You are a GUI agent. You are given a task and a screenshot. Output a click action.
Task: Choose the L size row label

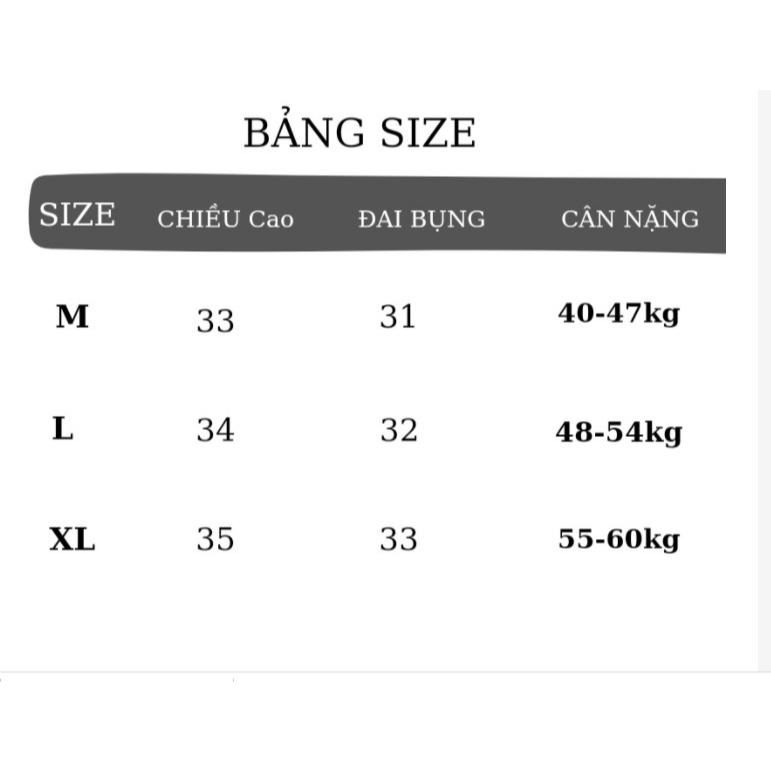tap(63, 428)
